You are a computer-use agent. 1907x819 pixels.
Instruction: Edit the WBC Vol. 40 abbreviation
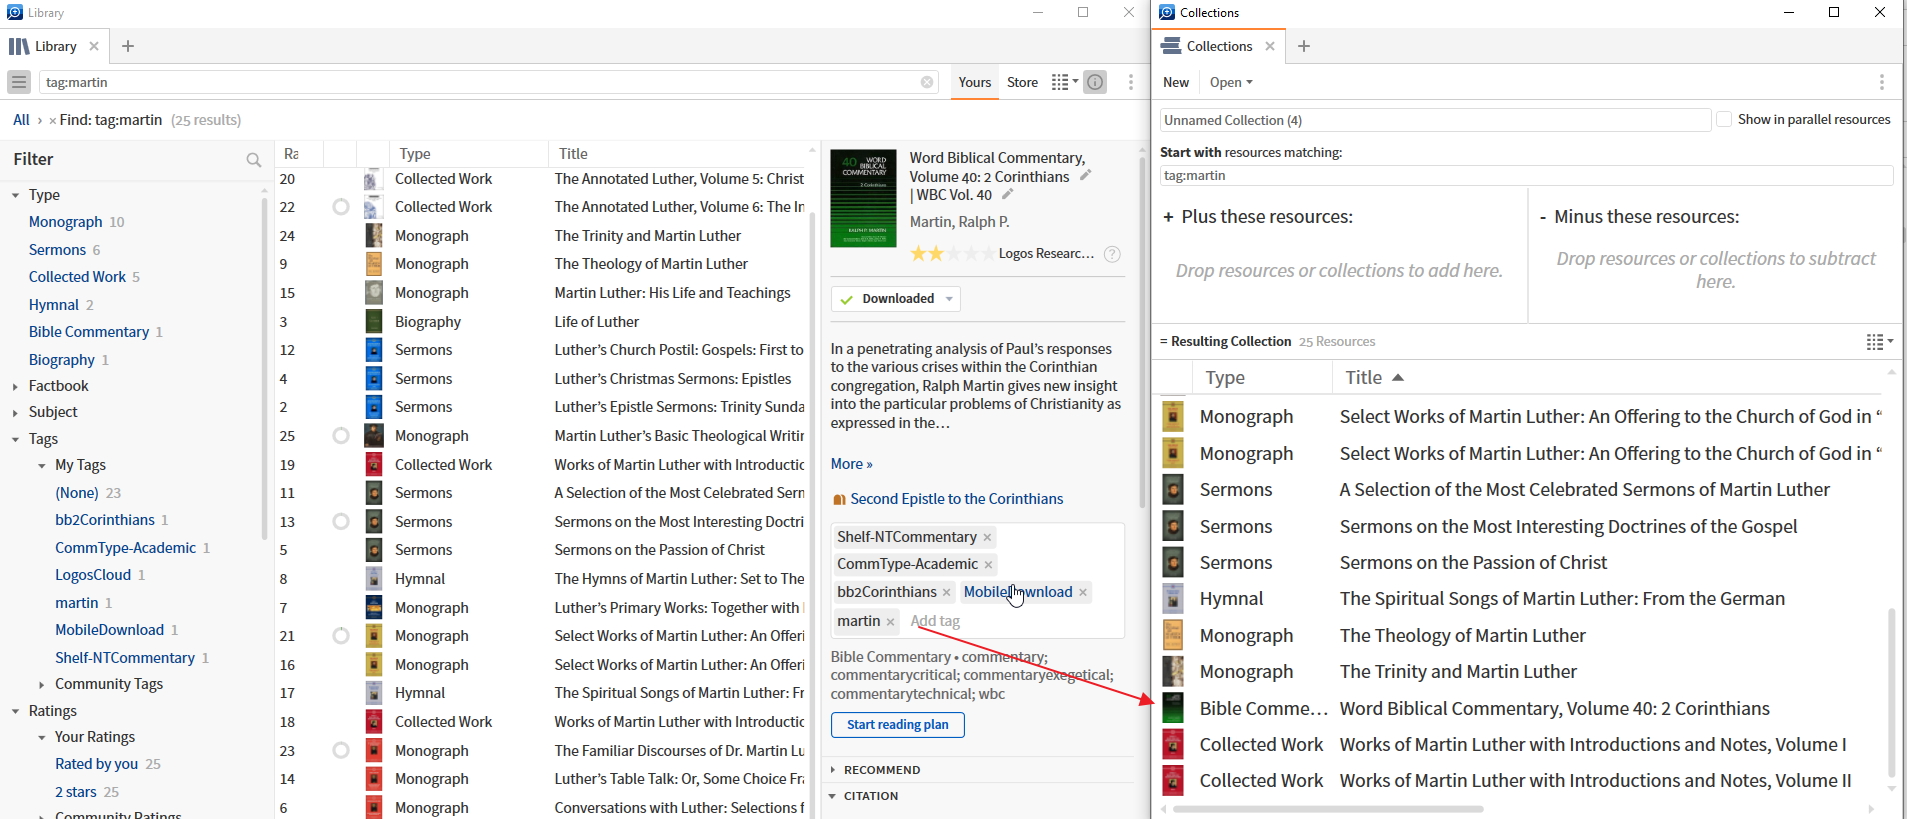click(x=1007, y=194)
